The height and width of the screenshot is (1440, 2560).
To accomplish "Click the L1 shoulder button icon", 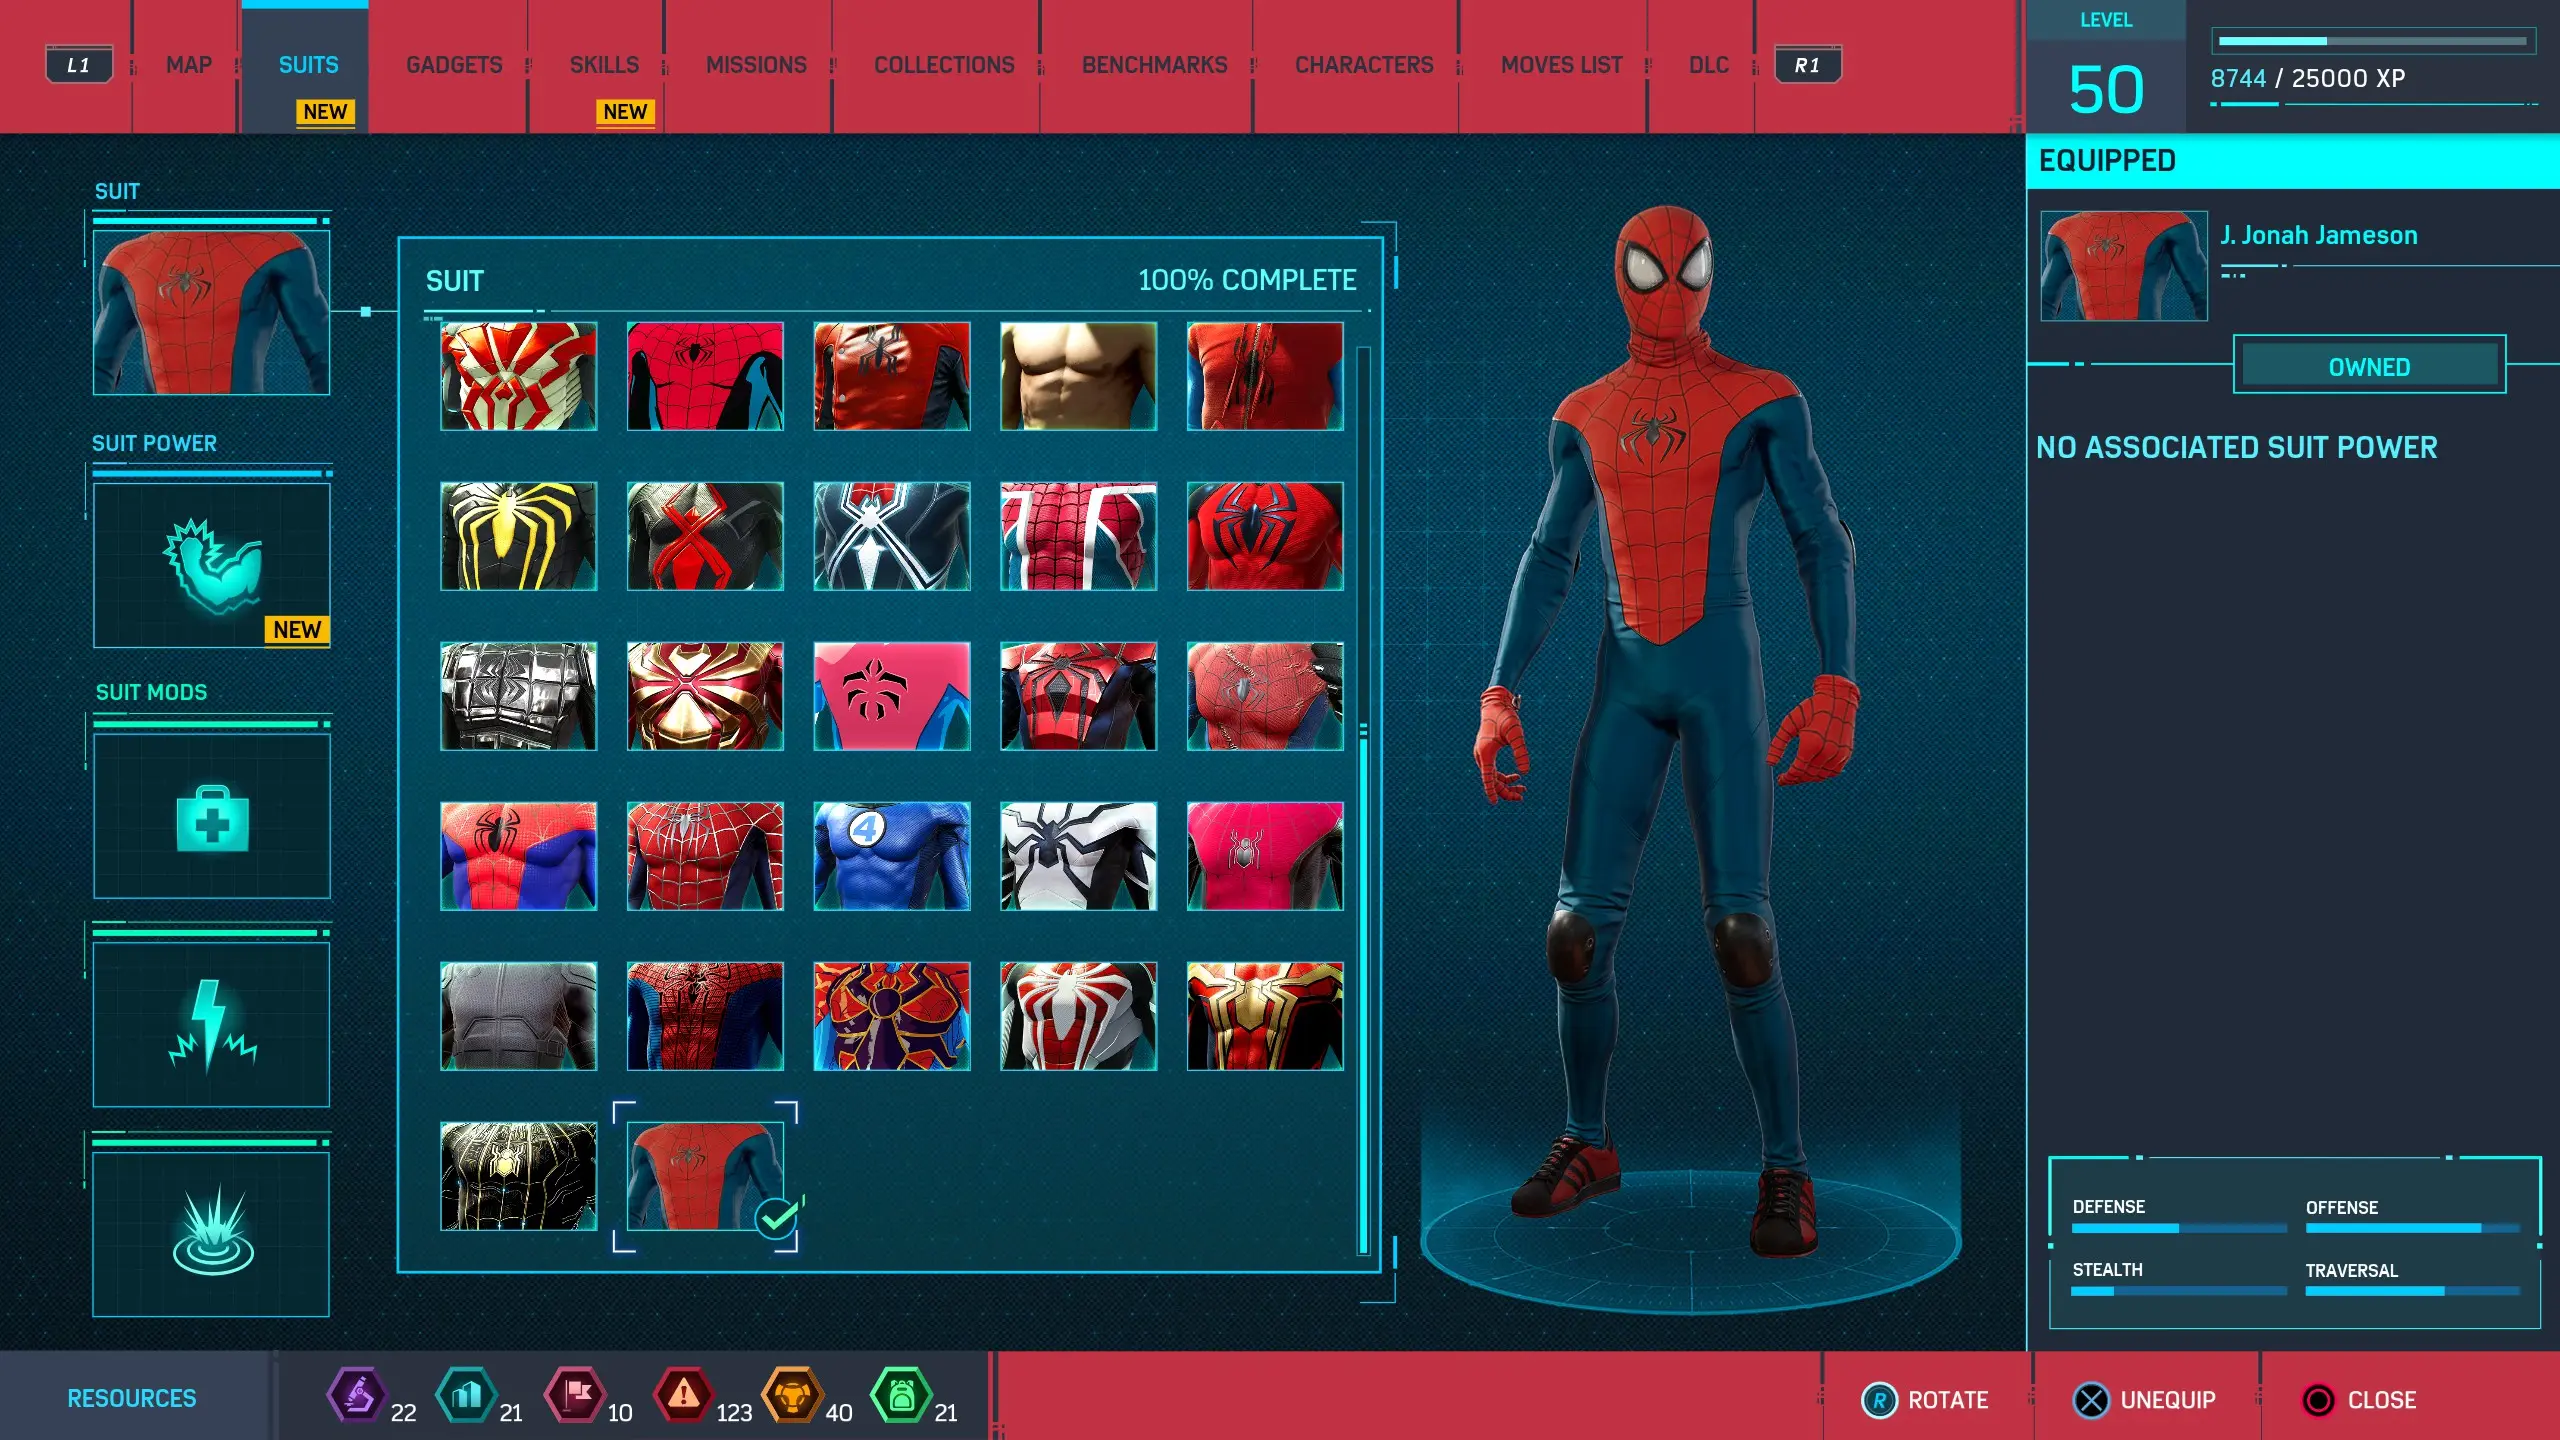I will coord(79,65).
